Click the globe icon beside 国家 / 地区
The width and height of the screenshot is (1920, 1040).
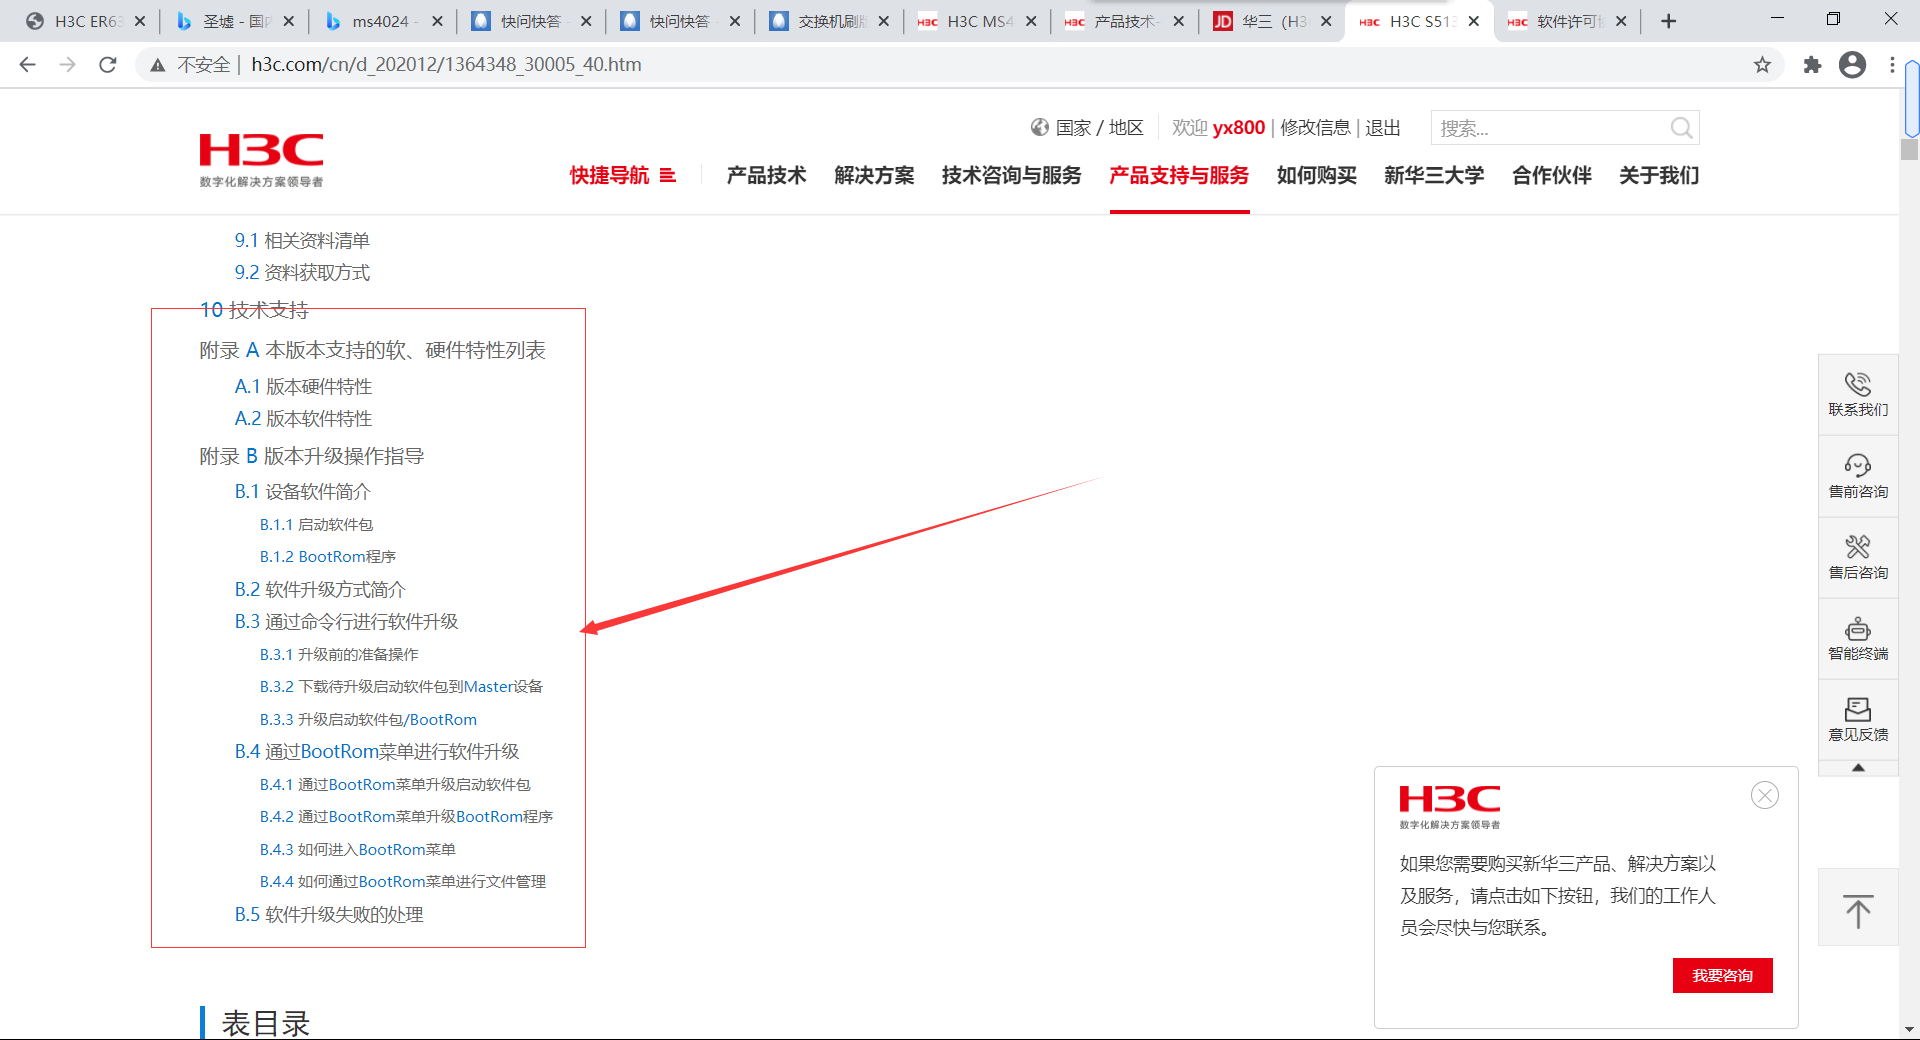(x=1040, y=127)
